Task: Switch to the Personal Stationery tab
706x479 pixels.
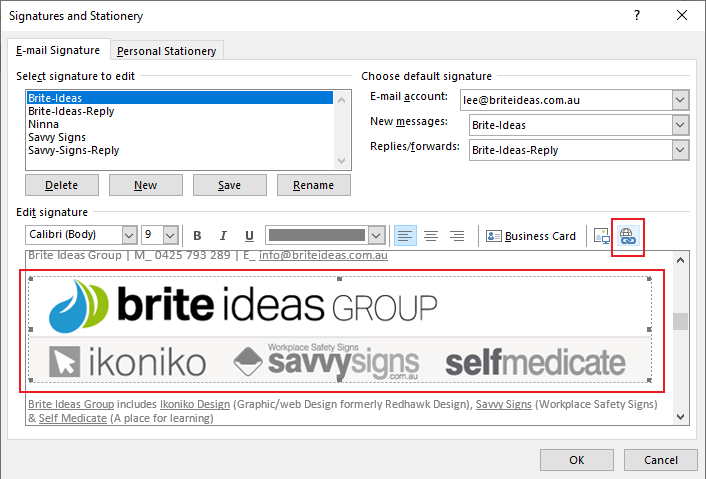Action: 166,51
